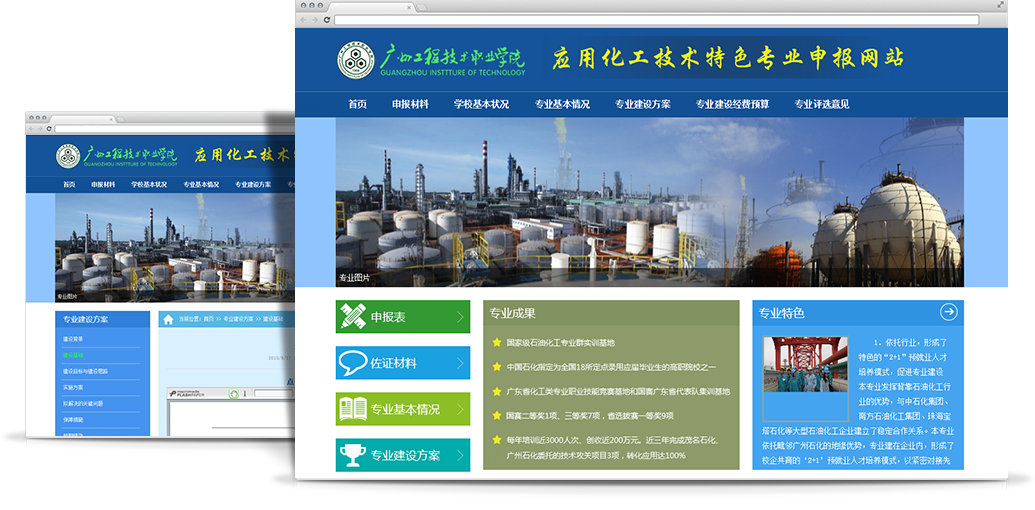This screenshot has height=510, width=1035.
Task: Click the pencil-ruler icon on 申报表 button
Action: 353,317
